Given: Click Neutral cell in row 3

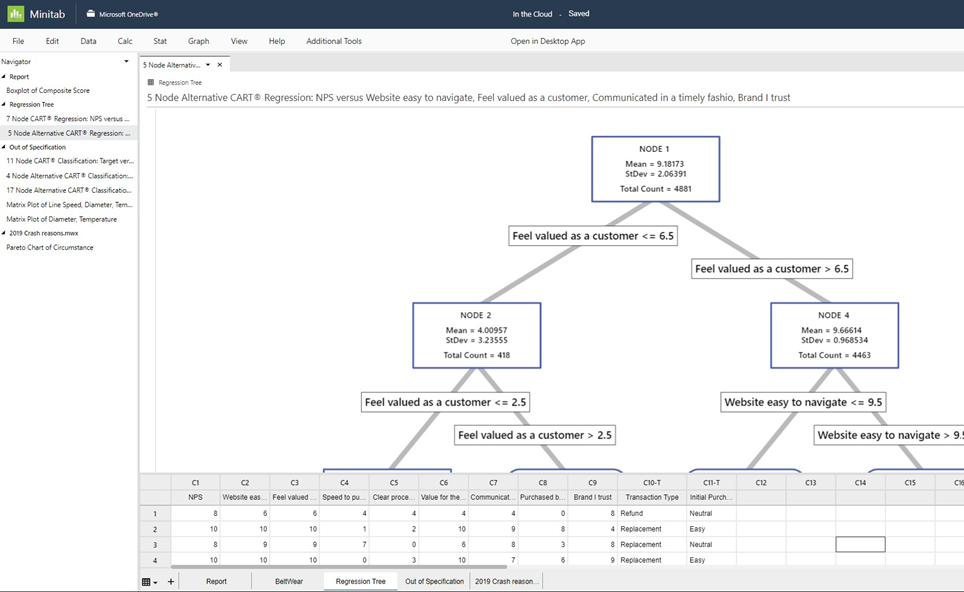Looking at the screenshot, I should coord(711,545).
